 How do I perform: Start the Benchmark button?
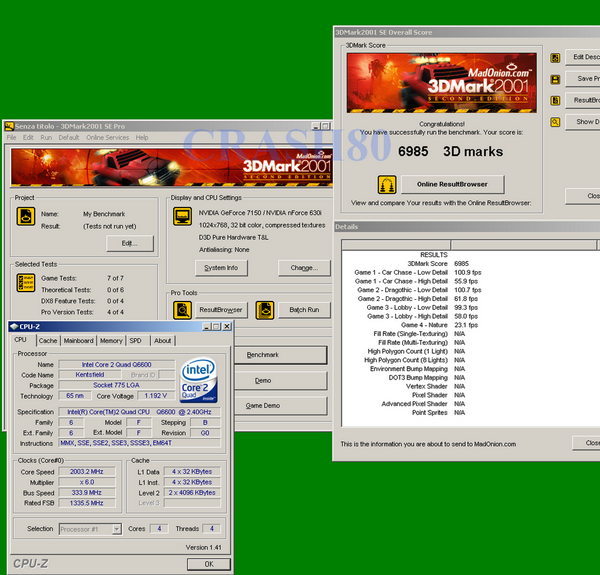point(281,355)
